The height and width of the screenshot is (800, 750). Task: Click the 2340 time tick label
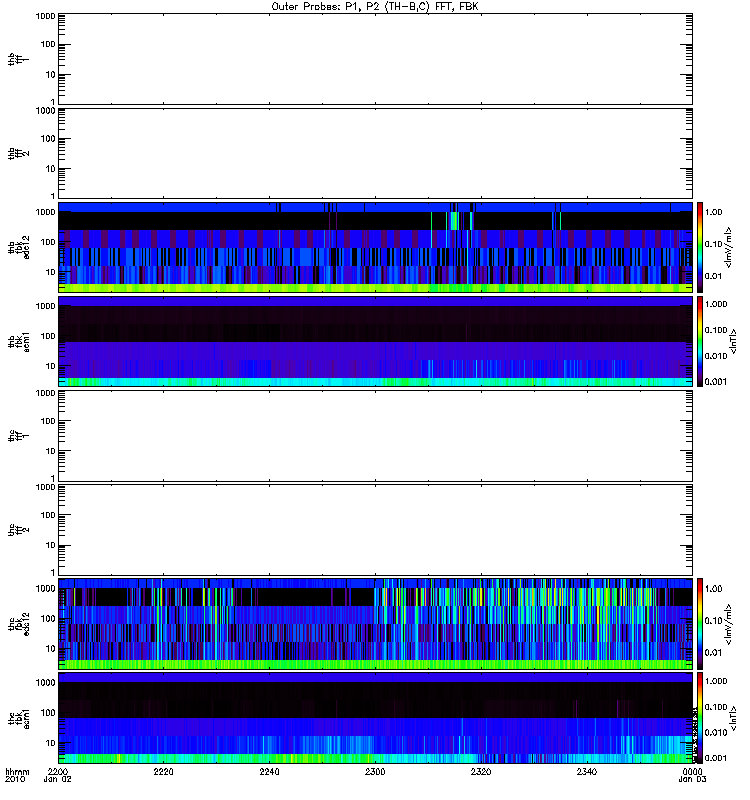click(587, 771)
